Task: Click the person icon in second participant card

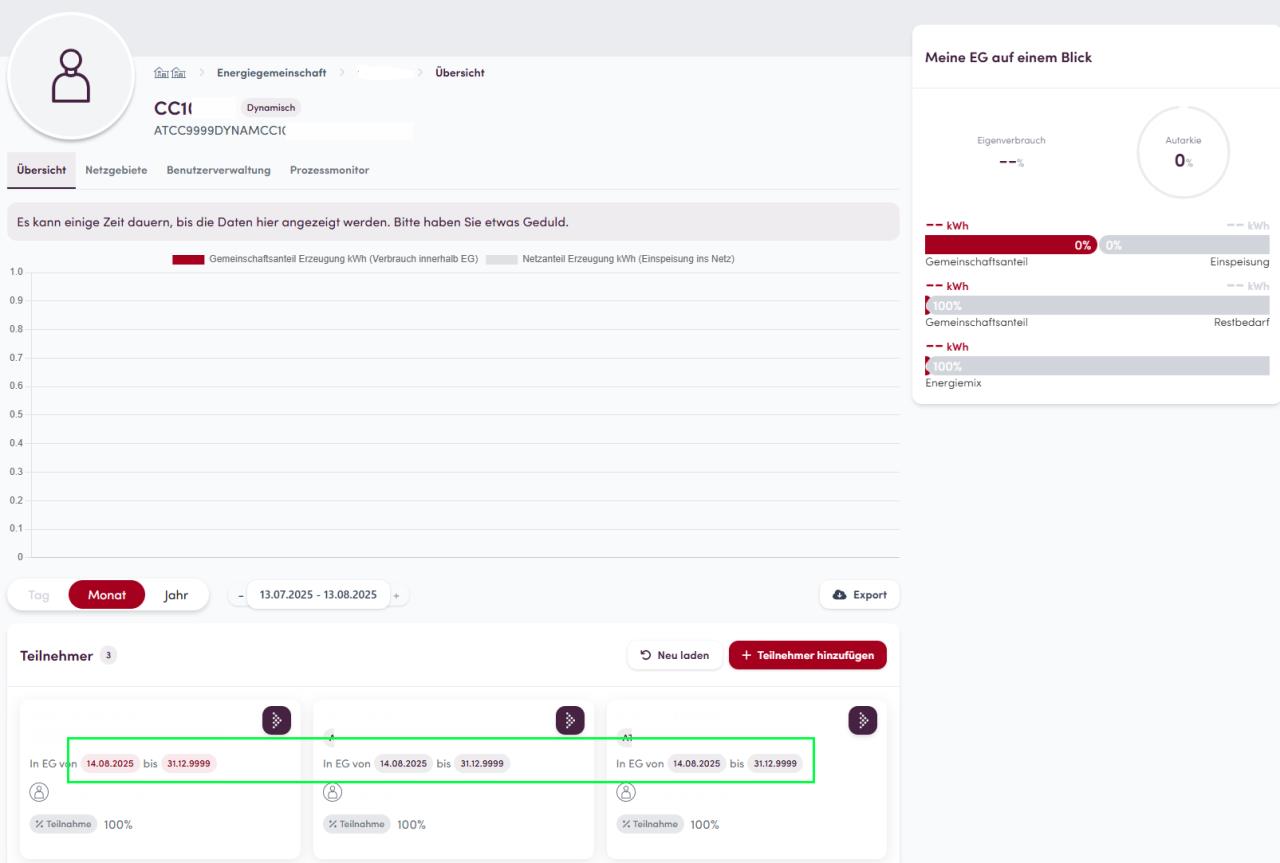Action: click(333, 791)
